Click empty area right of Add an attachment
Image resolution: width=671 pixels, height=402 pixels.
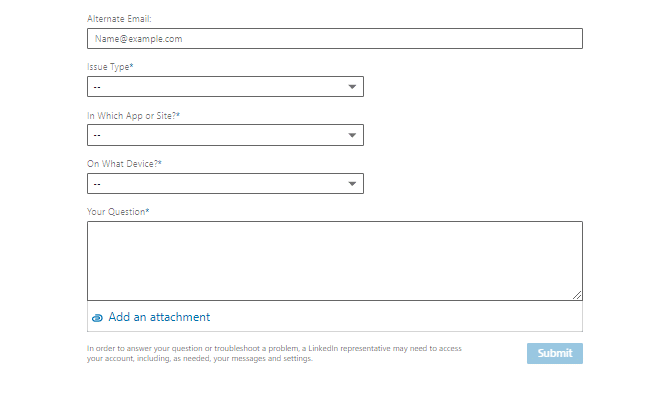click(396, 317)
